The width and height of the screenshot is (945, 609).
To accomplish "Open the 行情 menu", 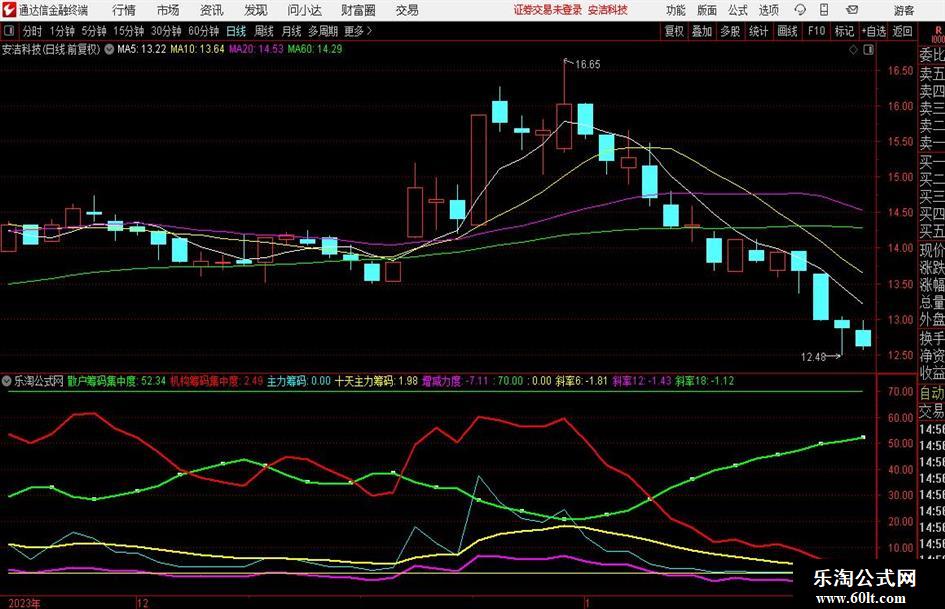I will click(x=124, y=10).
